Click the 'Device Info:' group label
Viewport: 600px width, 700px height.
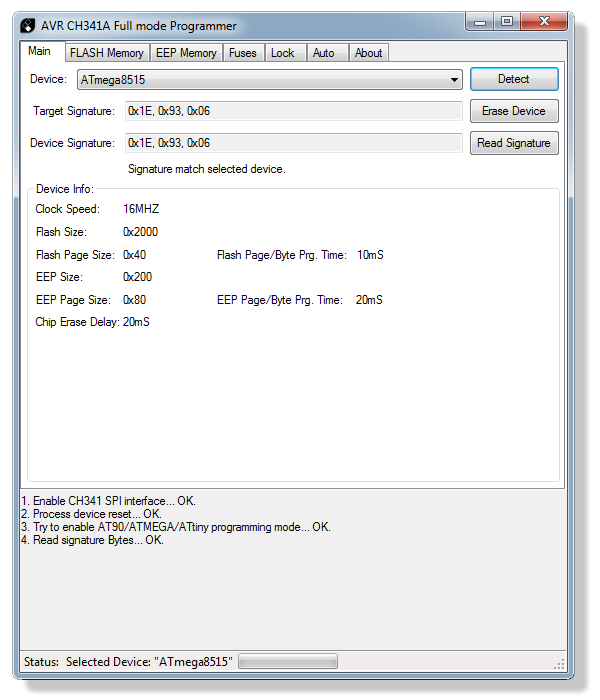[65, 189]
